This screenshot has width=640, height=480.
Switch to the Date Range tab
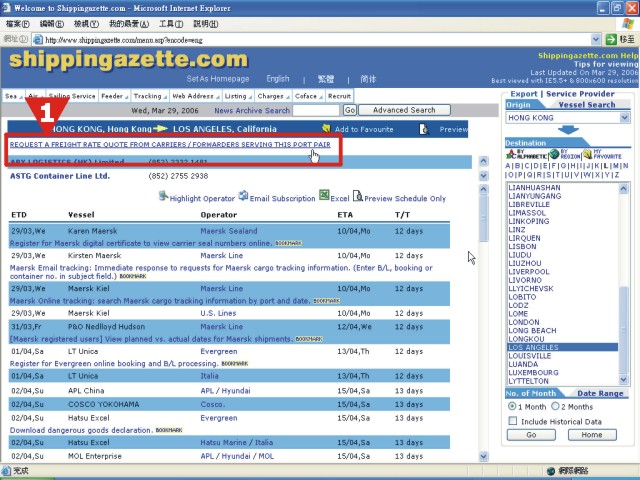coord(600,394)
